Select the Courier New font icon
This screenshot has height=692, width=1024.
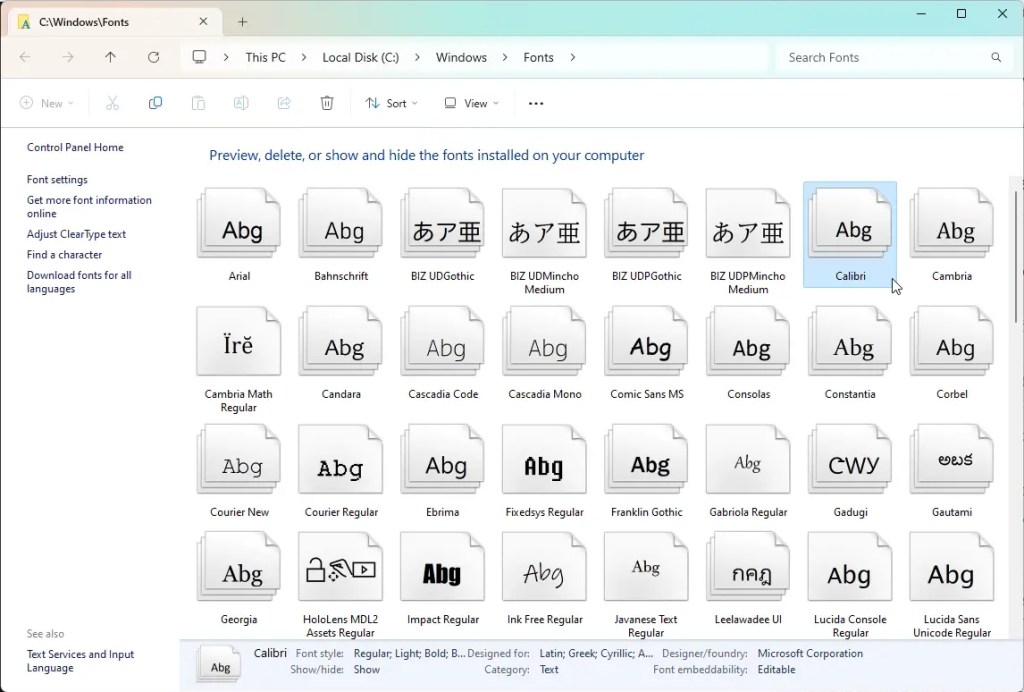[x=239, y=460]
